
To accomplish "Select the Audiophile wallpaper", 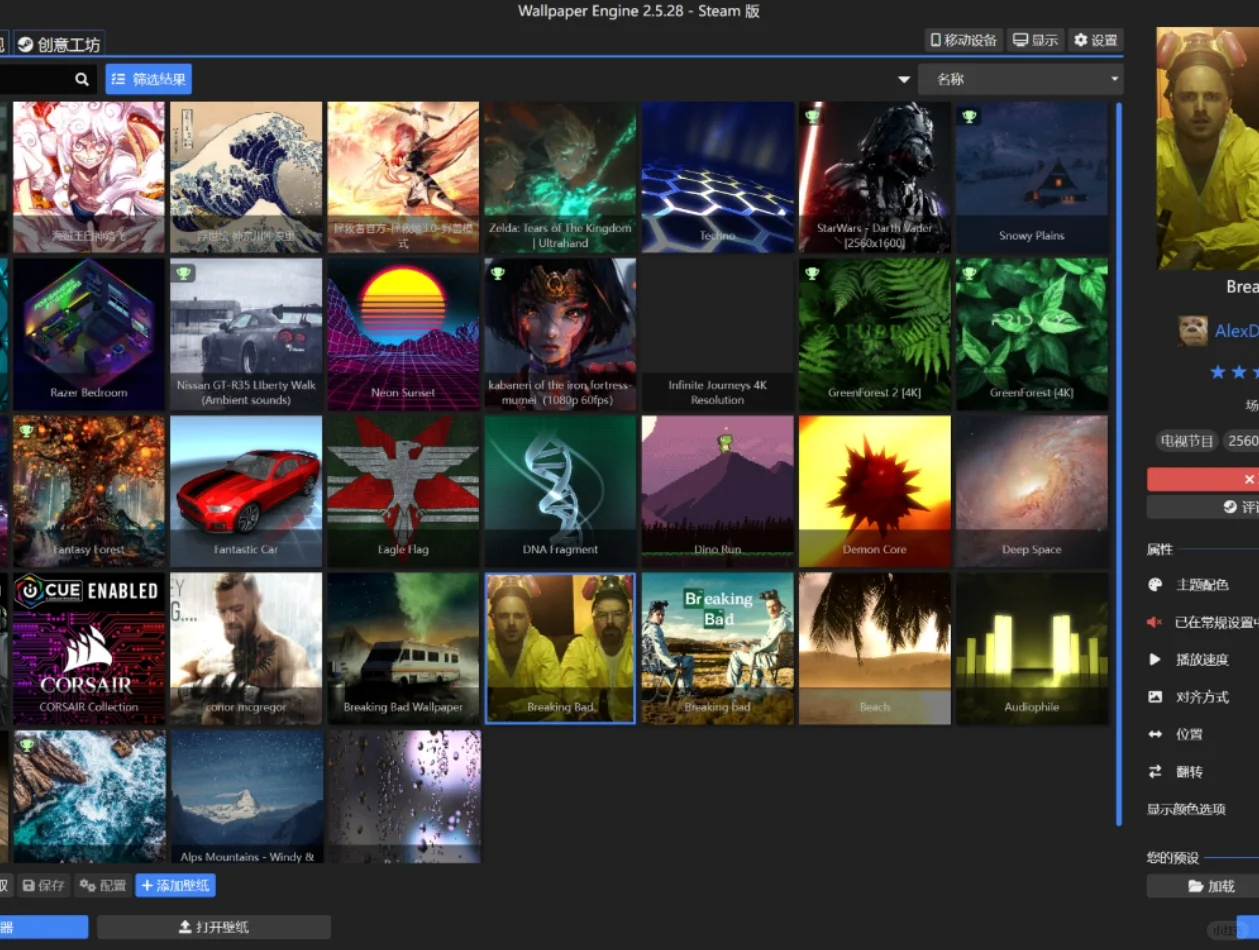I will click(1032, 648).
